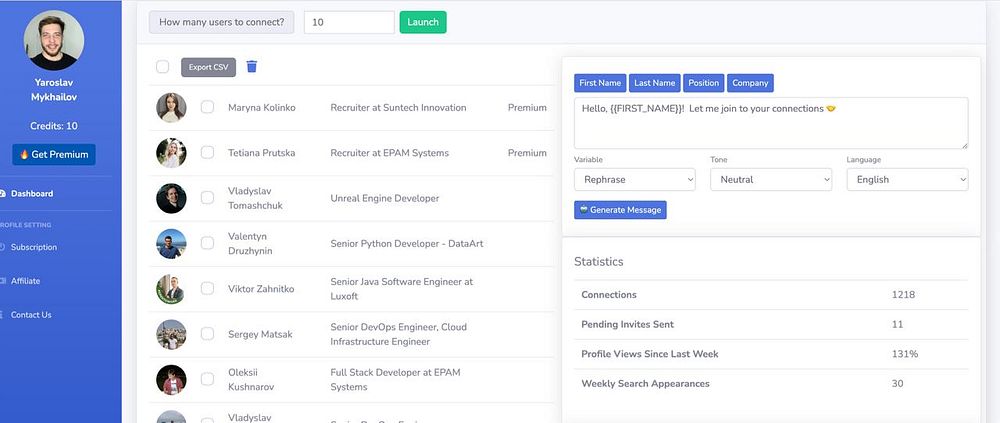Expand the Tone dropdown set to Neutral
1000x423 pixels.
(x=771, y=179)
